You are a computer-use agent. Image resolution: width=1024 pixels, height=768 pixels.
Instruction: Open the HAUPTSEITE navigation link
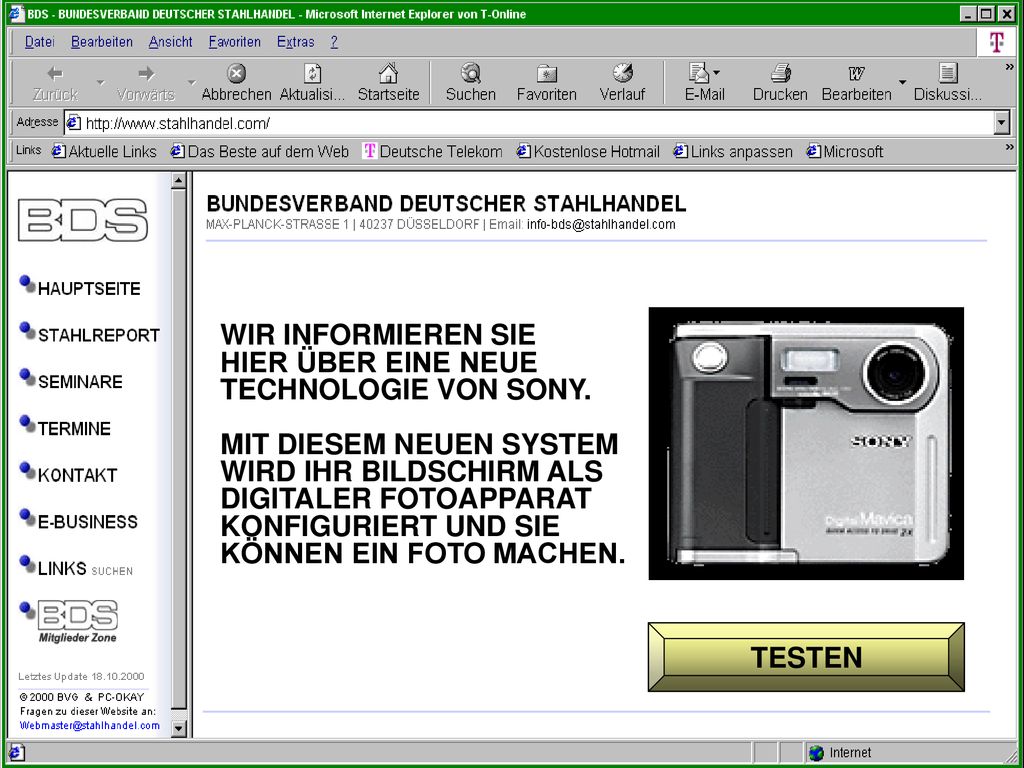[x=89, y=289]
